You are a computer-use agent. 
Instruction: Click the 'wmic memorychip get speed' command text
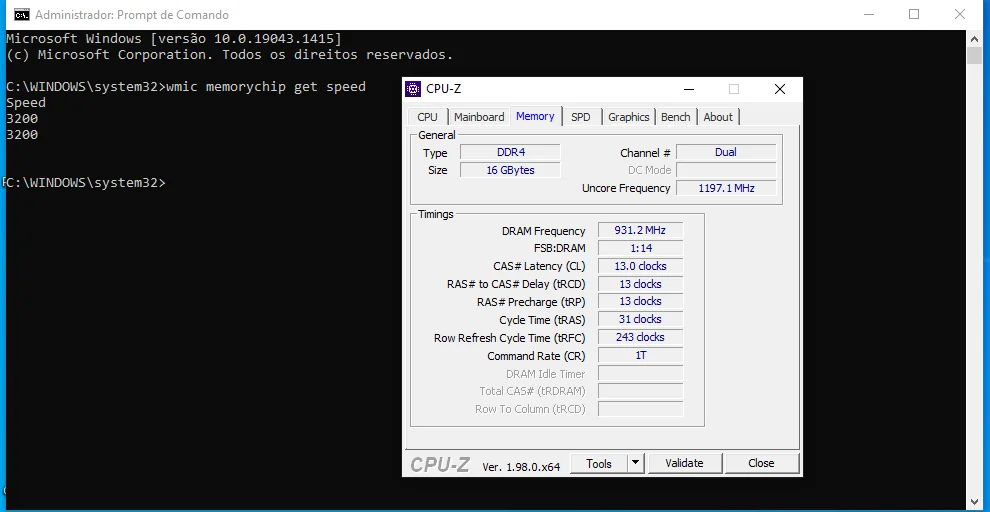265,86
